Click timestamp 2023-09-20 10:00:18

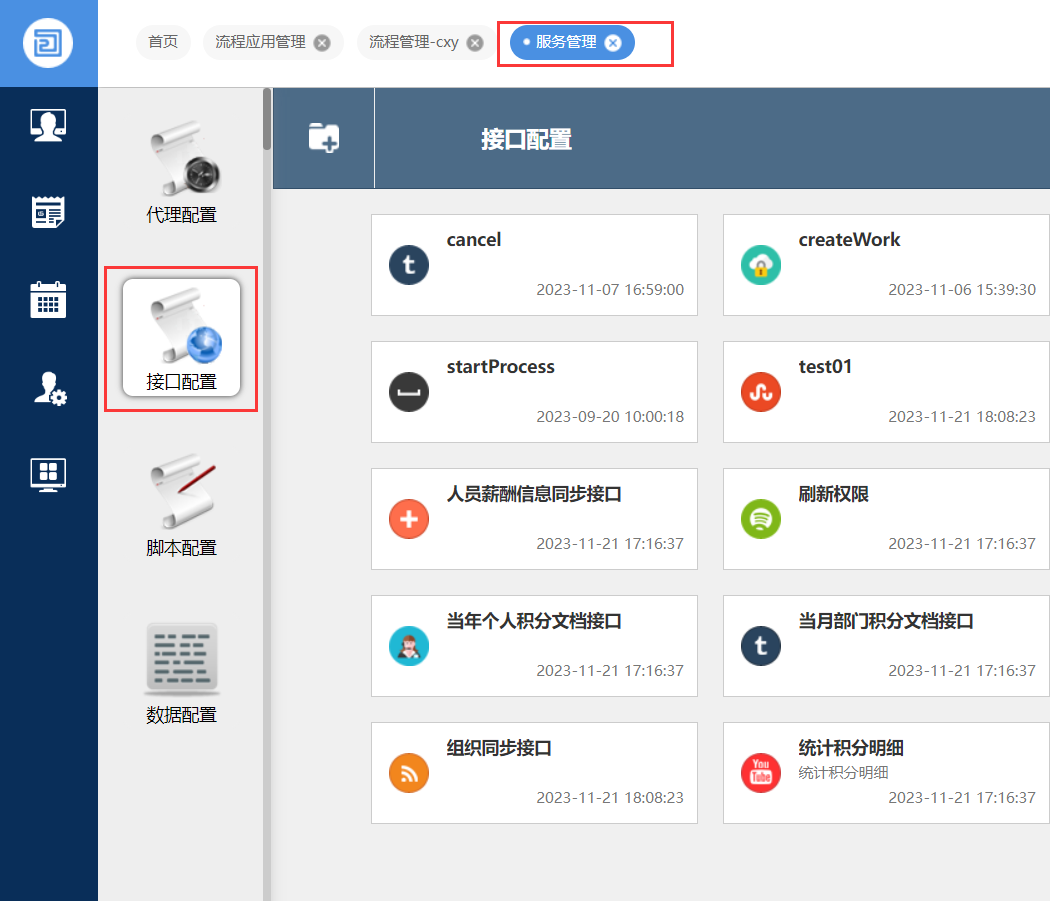[610, 417]
